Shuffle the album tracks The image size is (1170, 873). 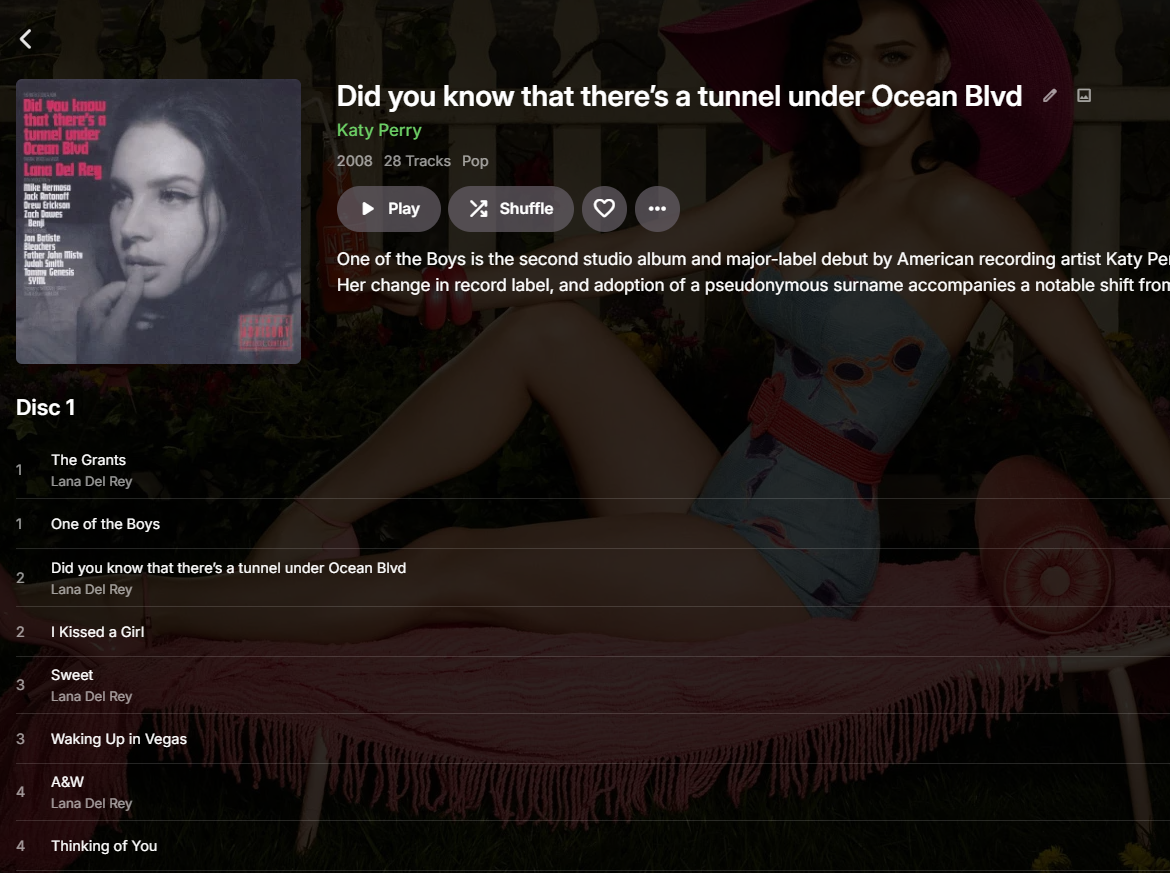(511, 209)
